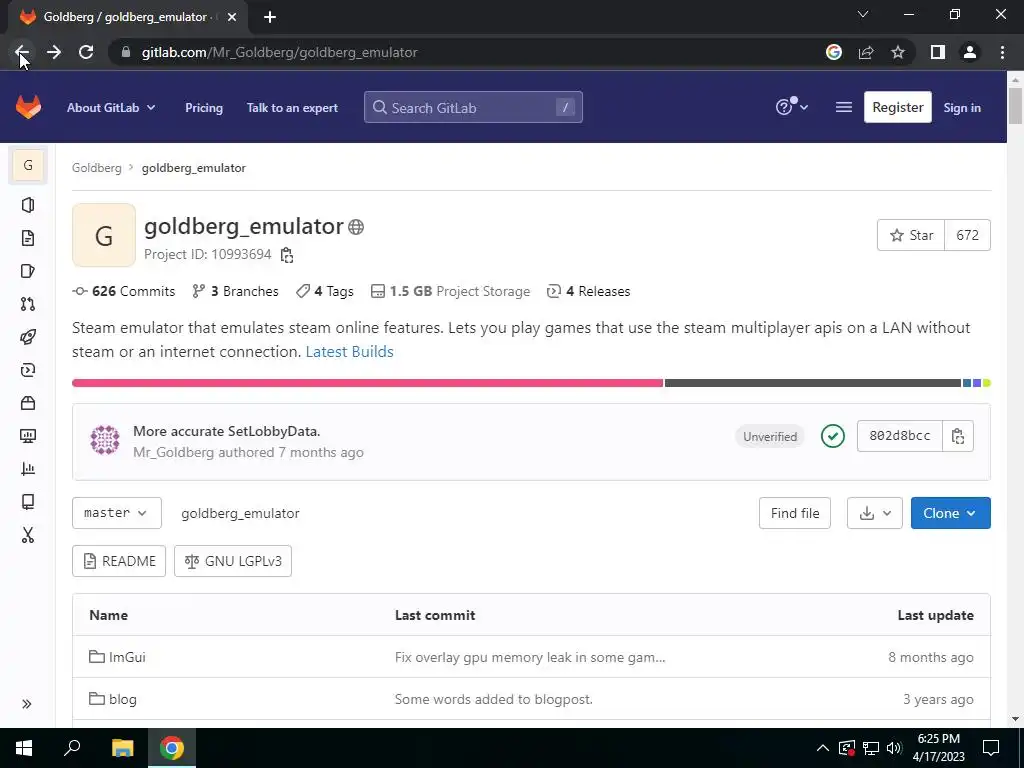
Task: Open Repository in the sidebar
Action: click(27, 238)
